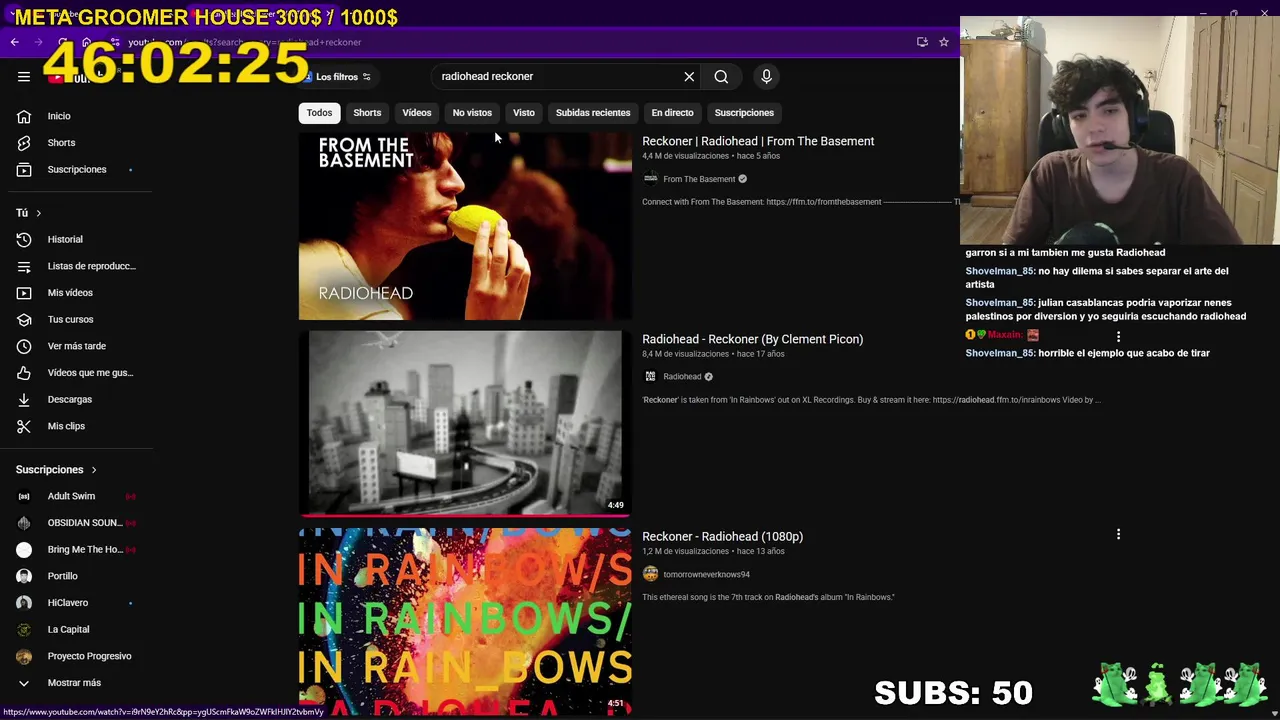Open the Radiohead channel name link
The height and width of the screenshot is (720, 1280).
(682, 377)
